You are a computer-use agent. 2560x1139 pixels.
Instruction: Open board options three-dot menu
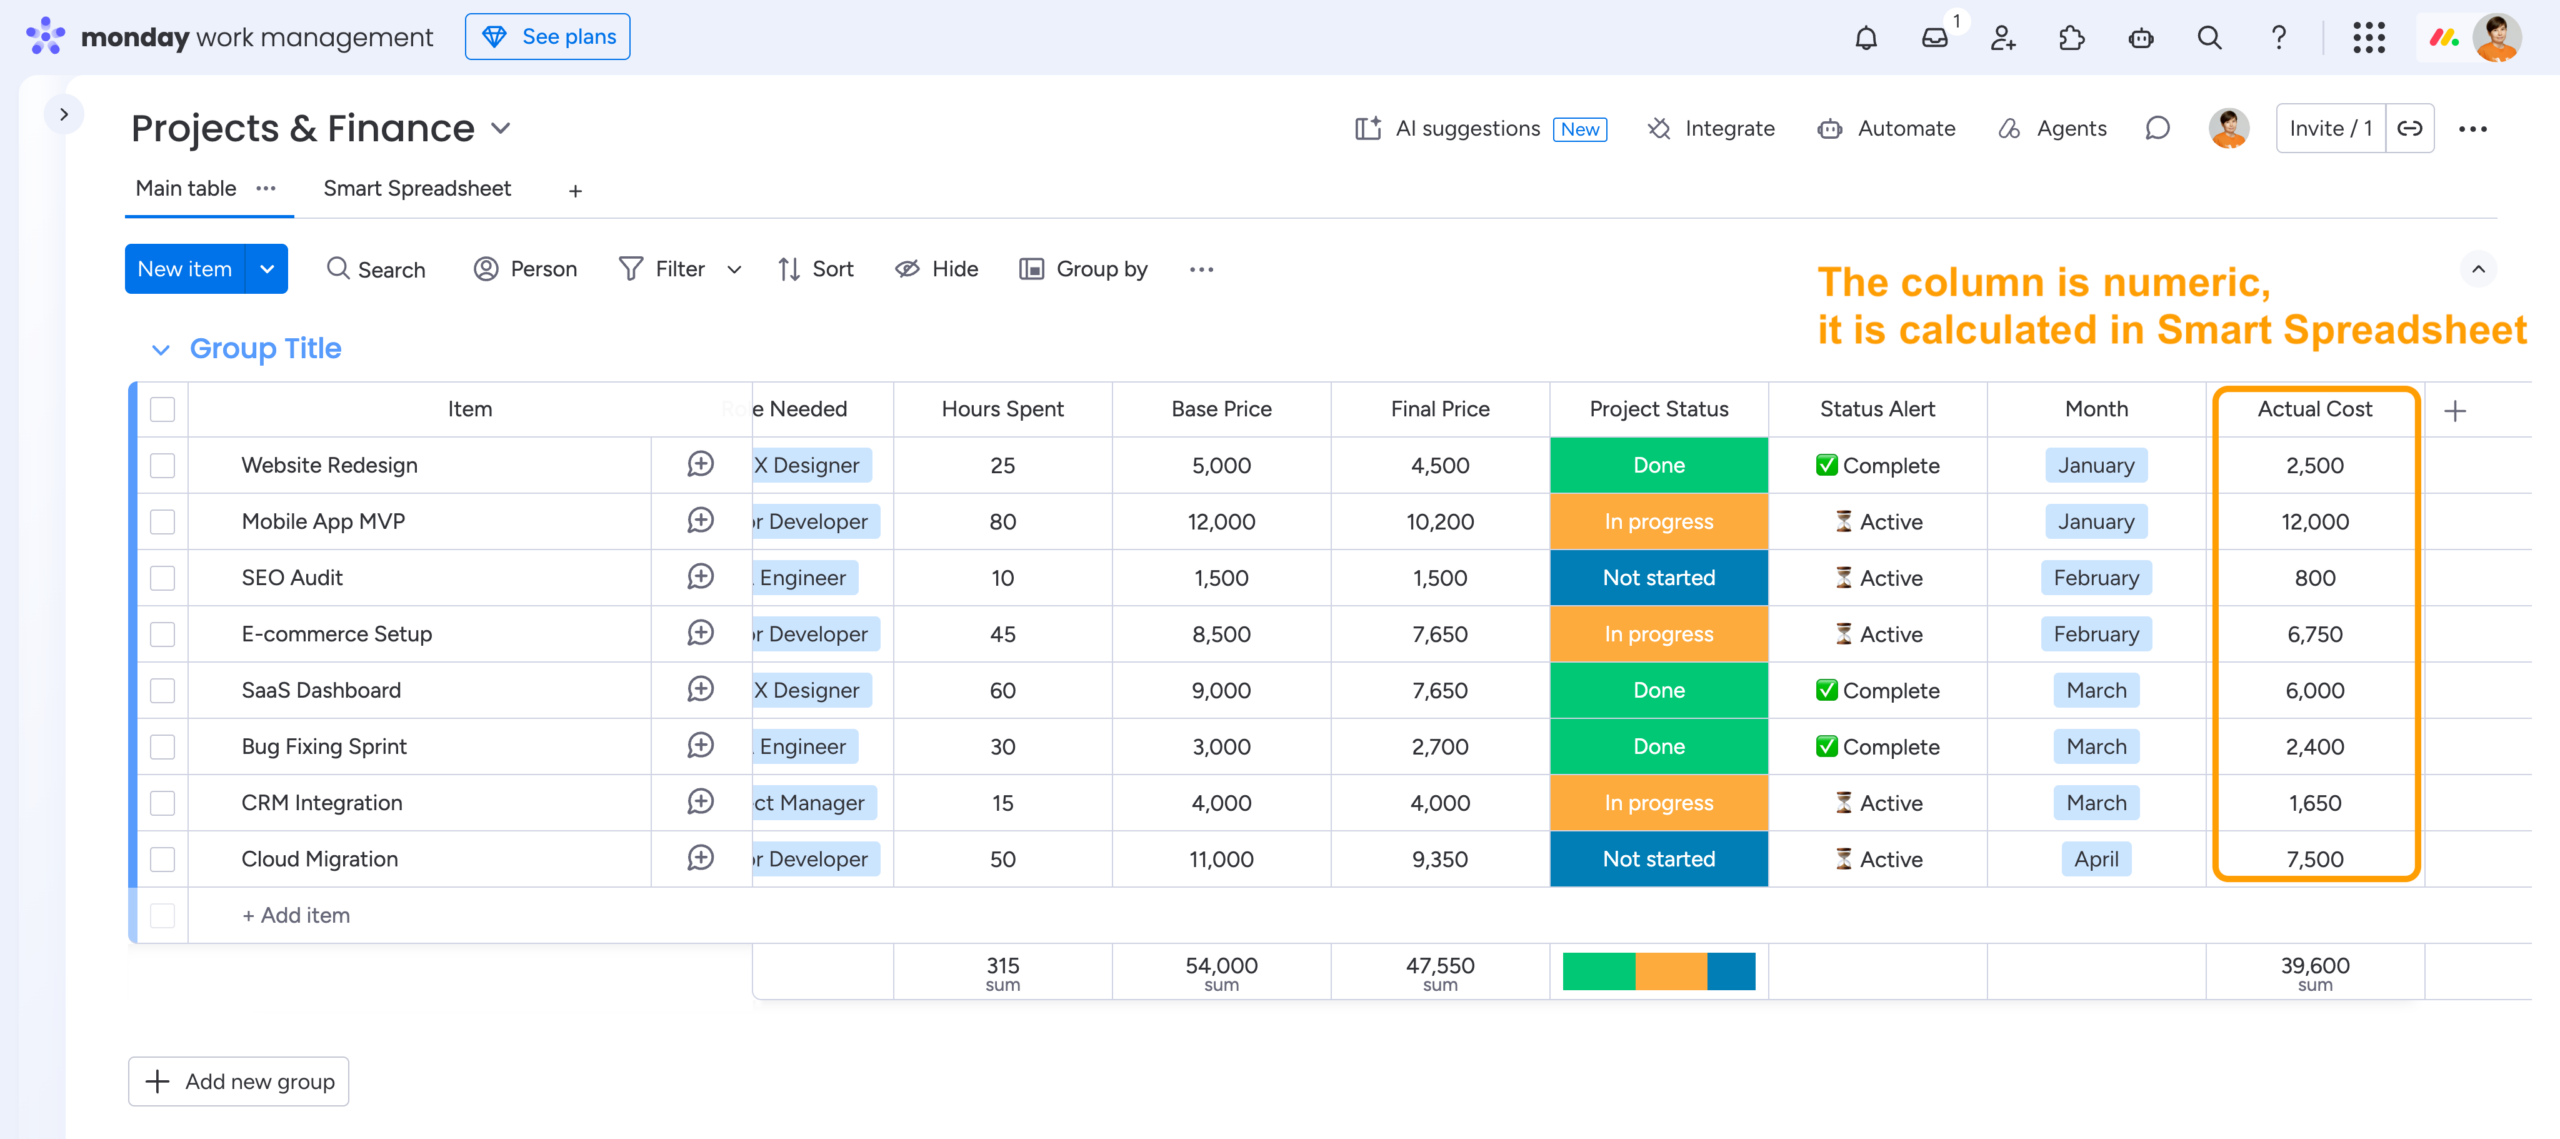point(2473,128)
